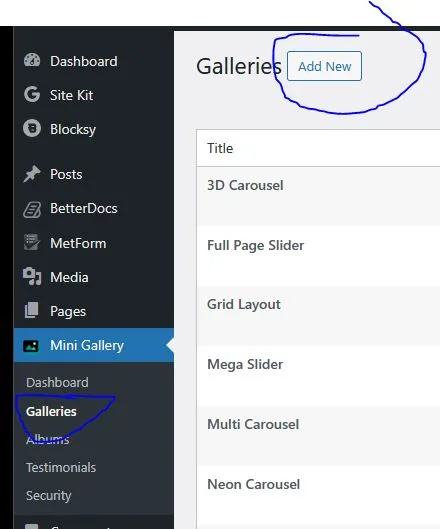This screenshot has height=529, width=440.
Task: Open the Neon Carousel gallery
Action: click(x=253, y=484)
